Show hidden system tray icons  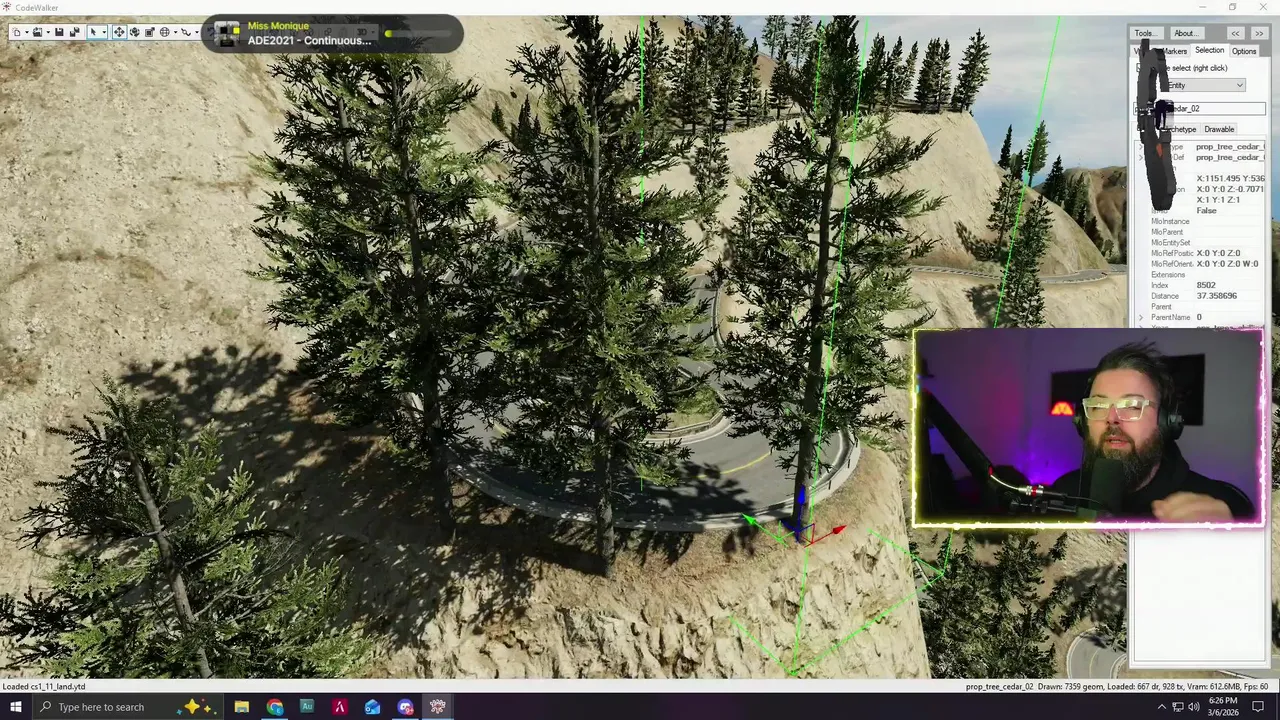[x=1161, y=707]
